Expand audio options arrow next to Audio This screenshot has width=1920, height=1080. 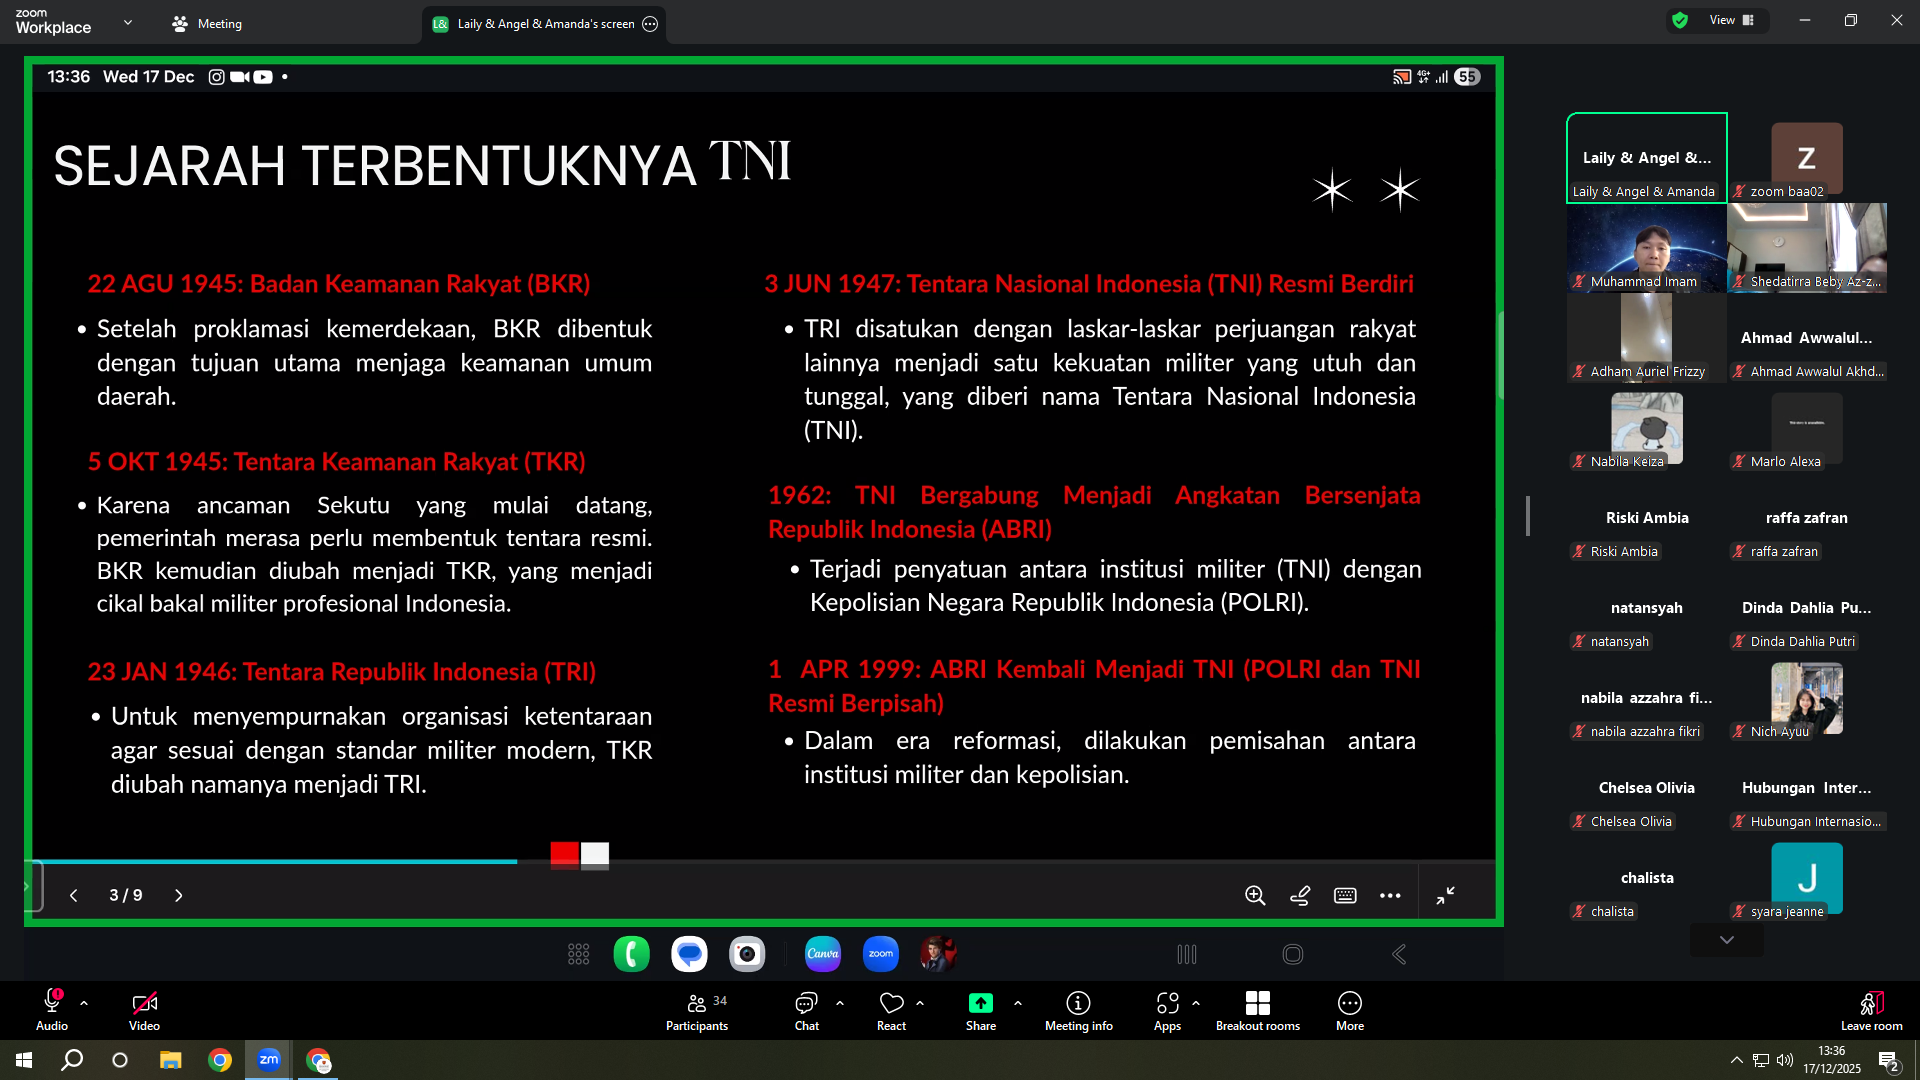[84, 1002]
